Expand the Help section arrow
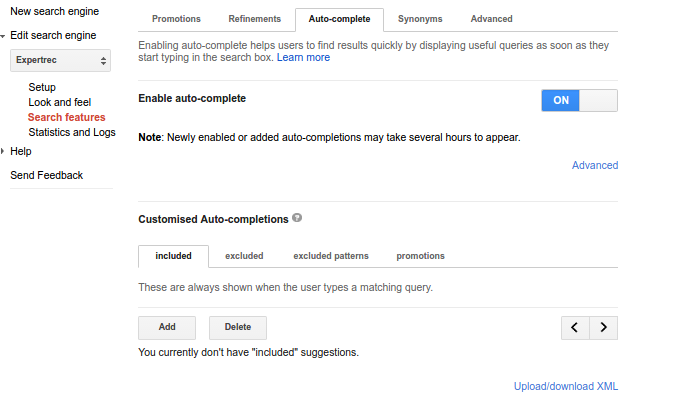This screenshot has width=679, height=403. [3, 151]
